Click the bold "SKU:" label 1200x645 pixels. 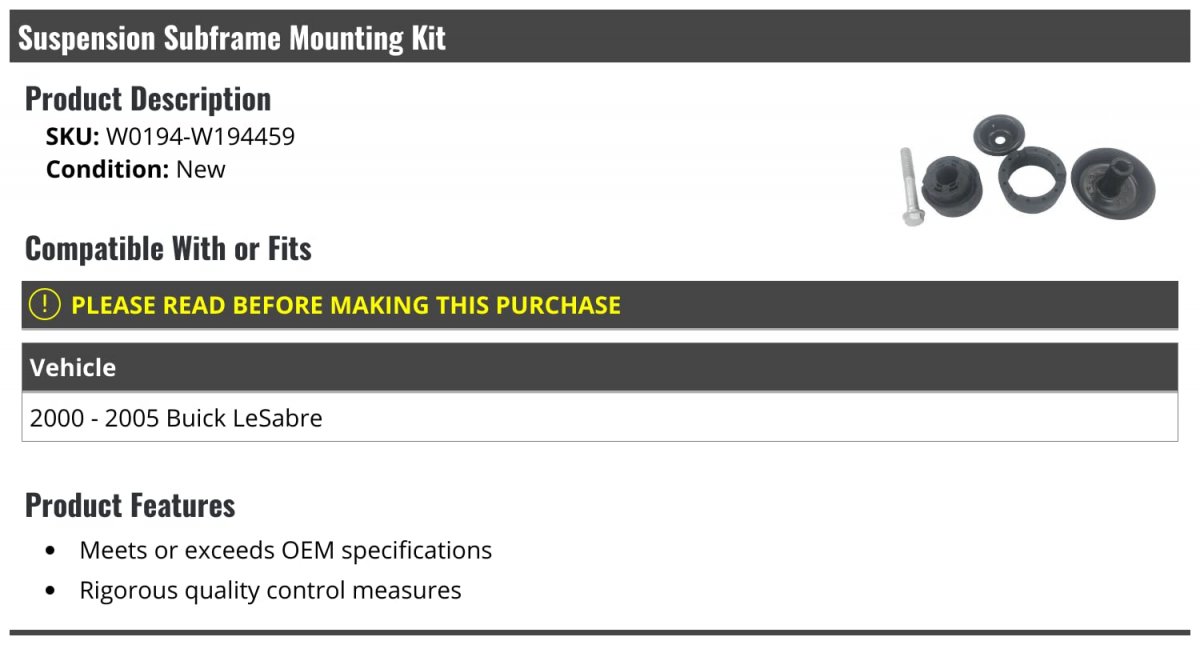[x=73, y=137]
